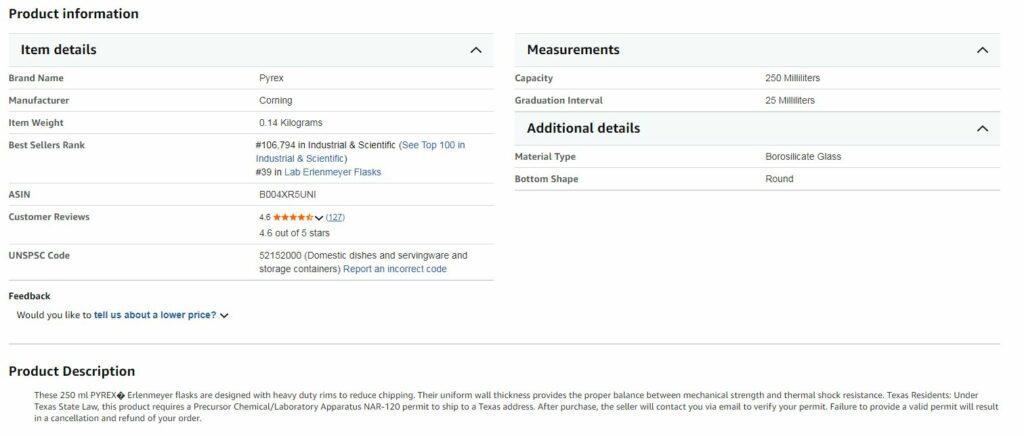This screenshot has height=436, width=1024.
Task: Open See Top 100 in Industrial & Scientific
Action: [x=431, y=145]
